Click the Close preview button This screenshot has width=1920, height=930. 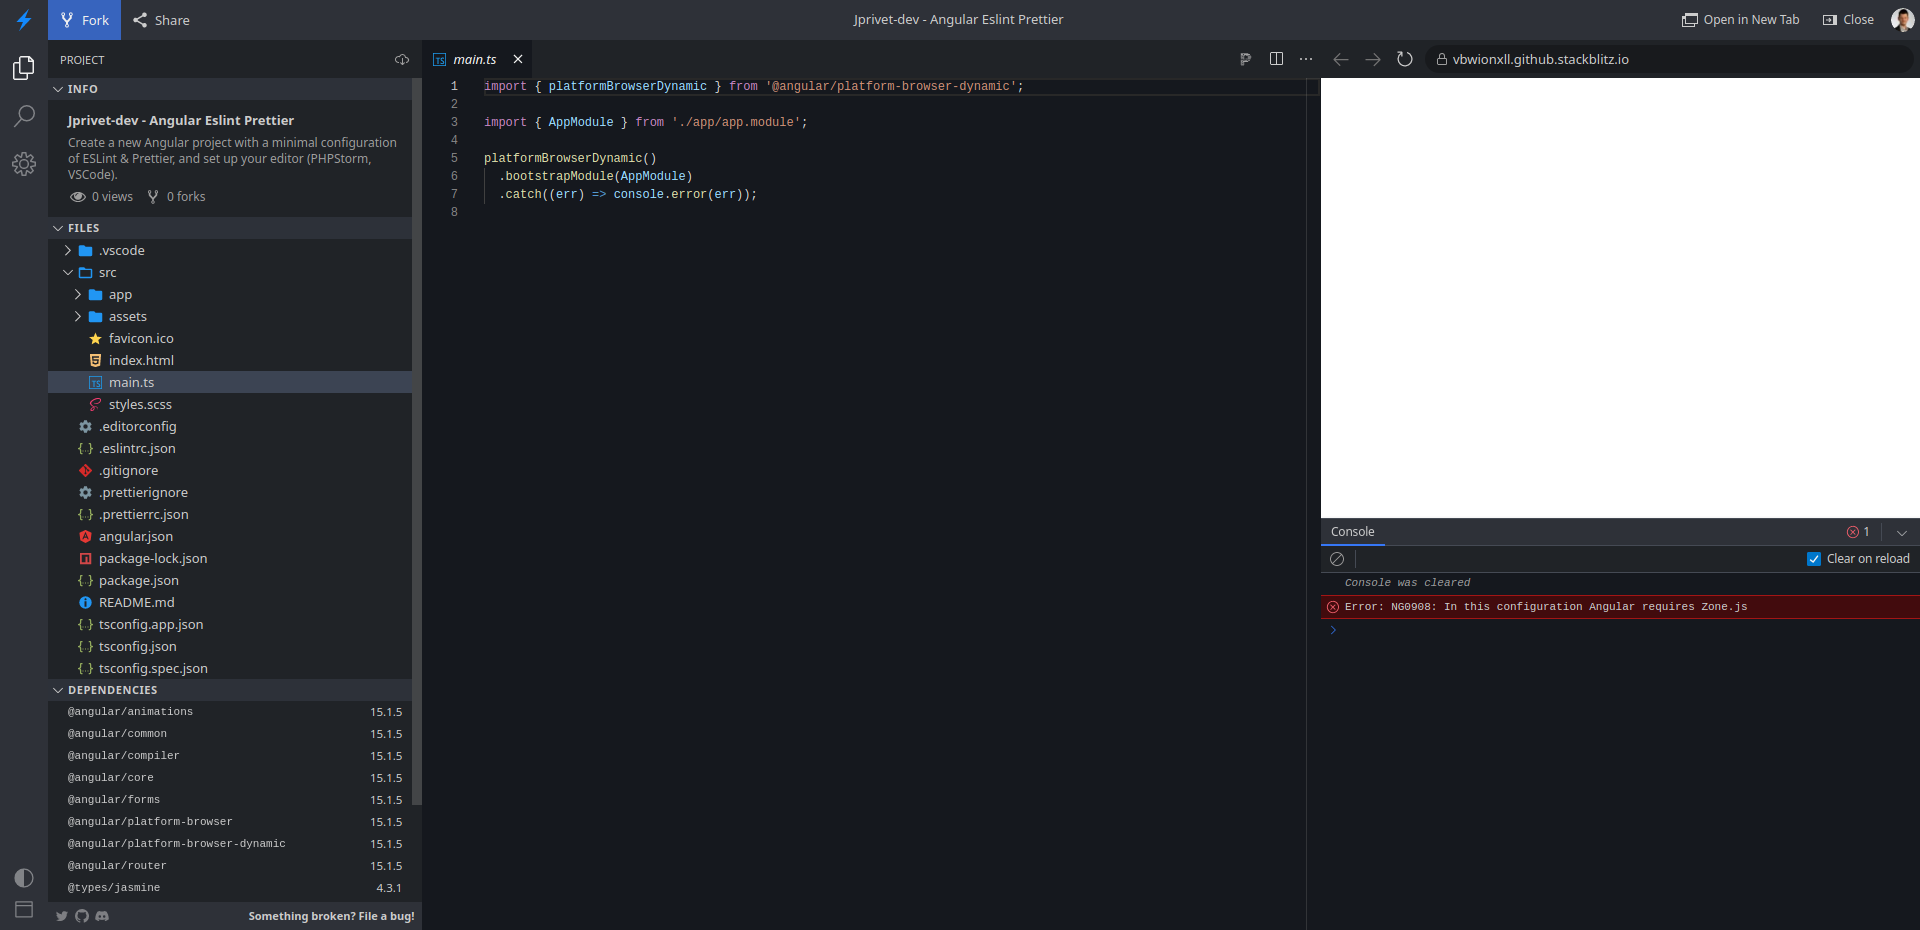1848,20
